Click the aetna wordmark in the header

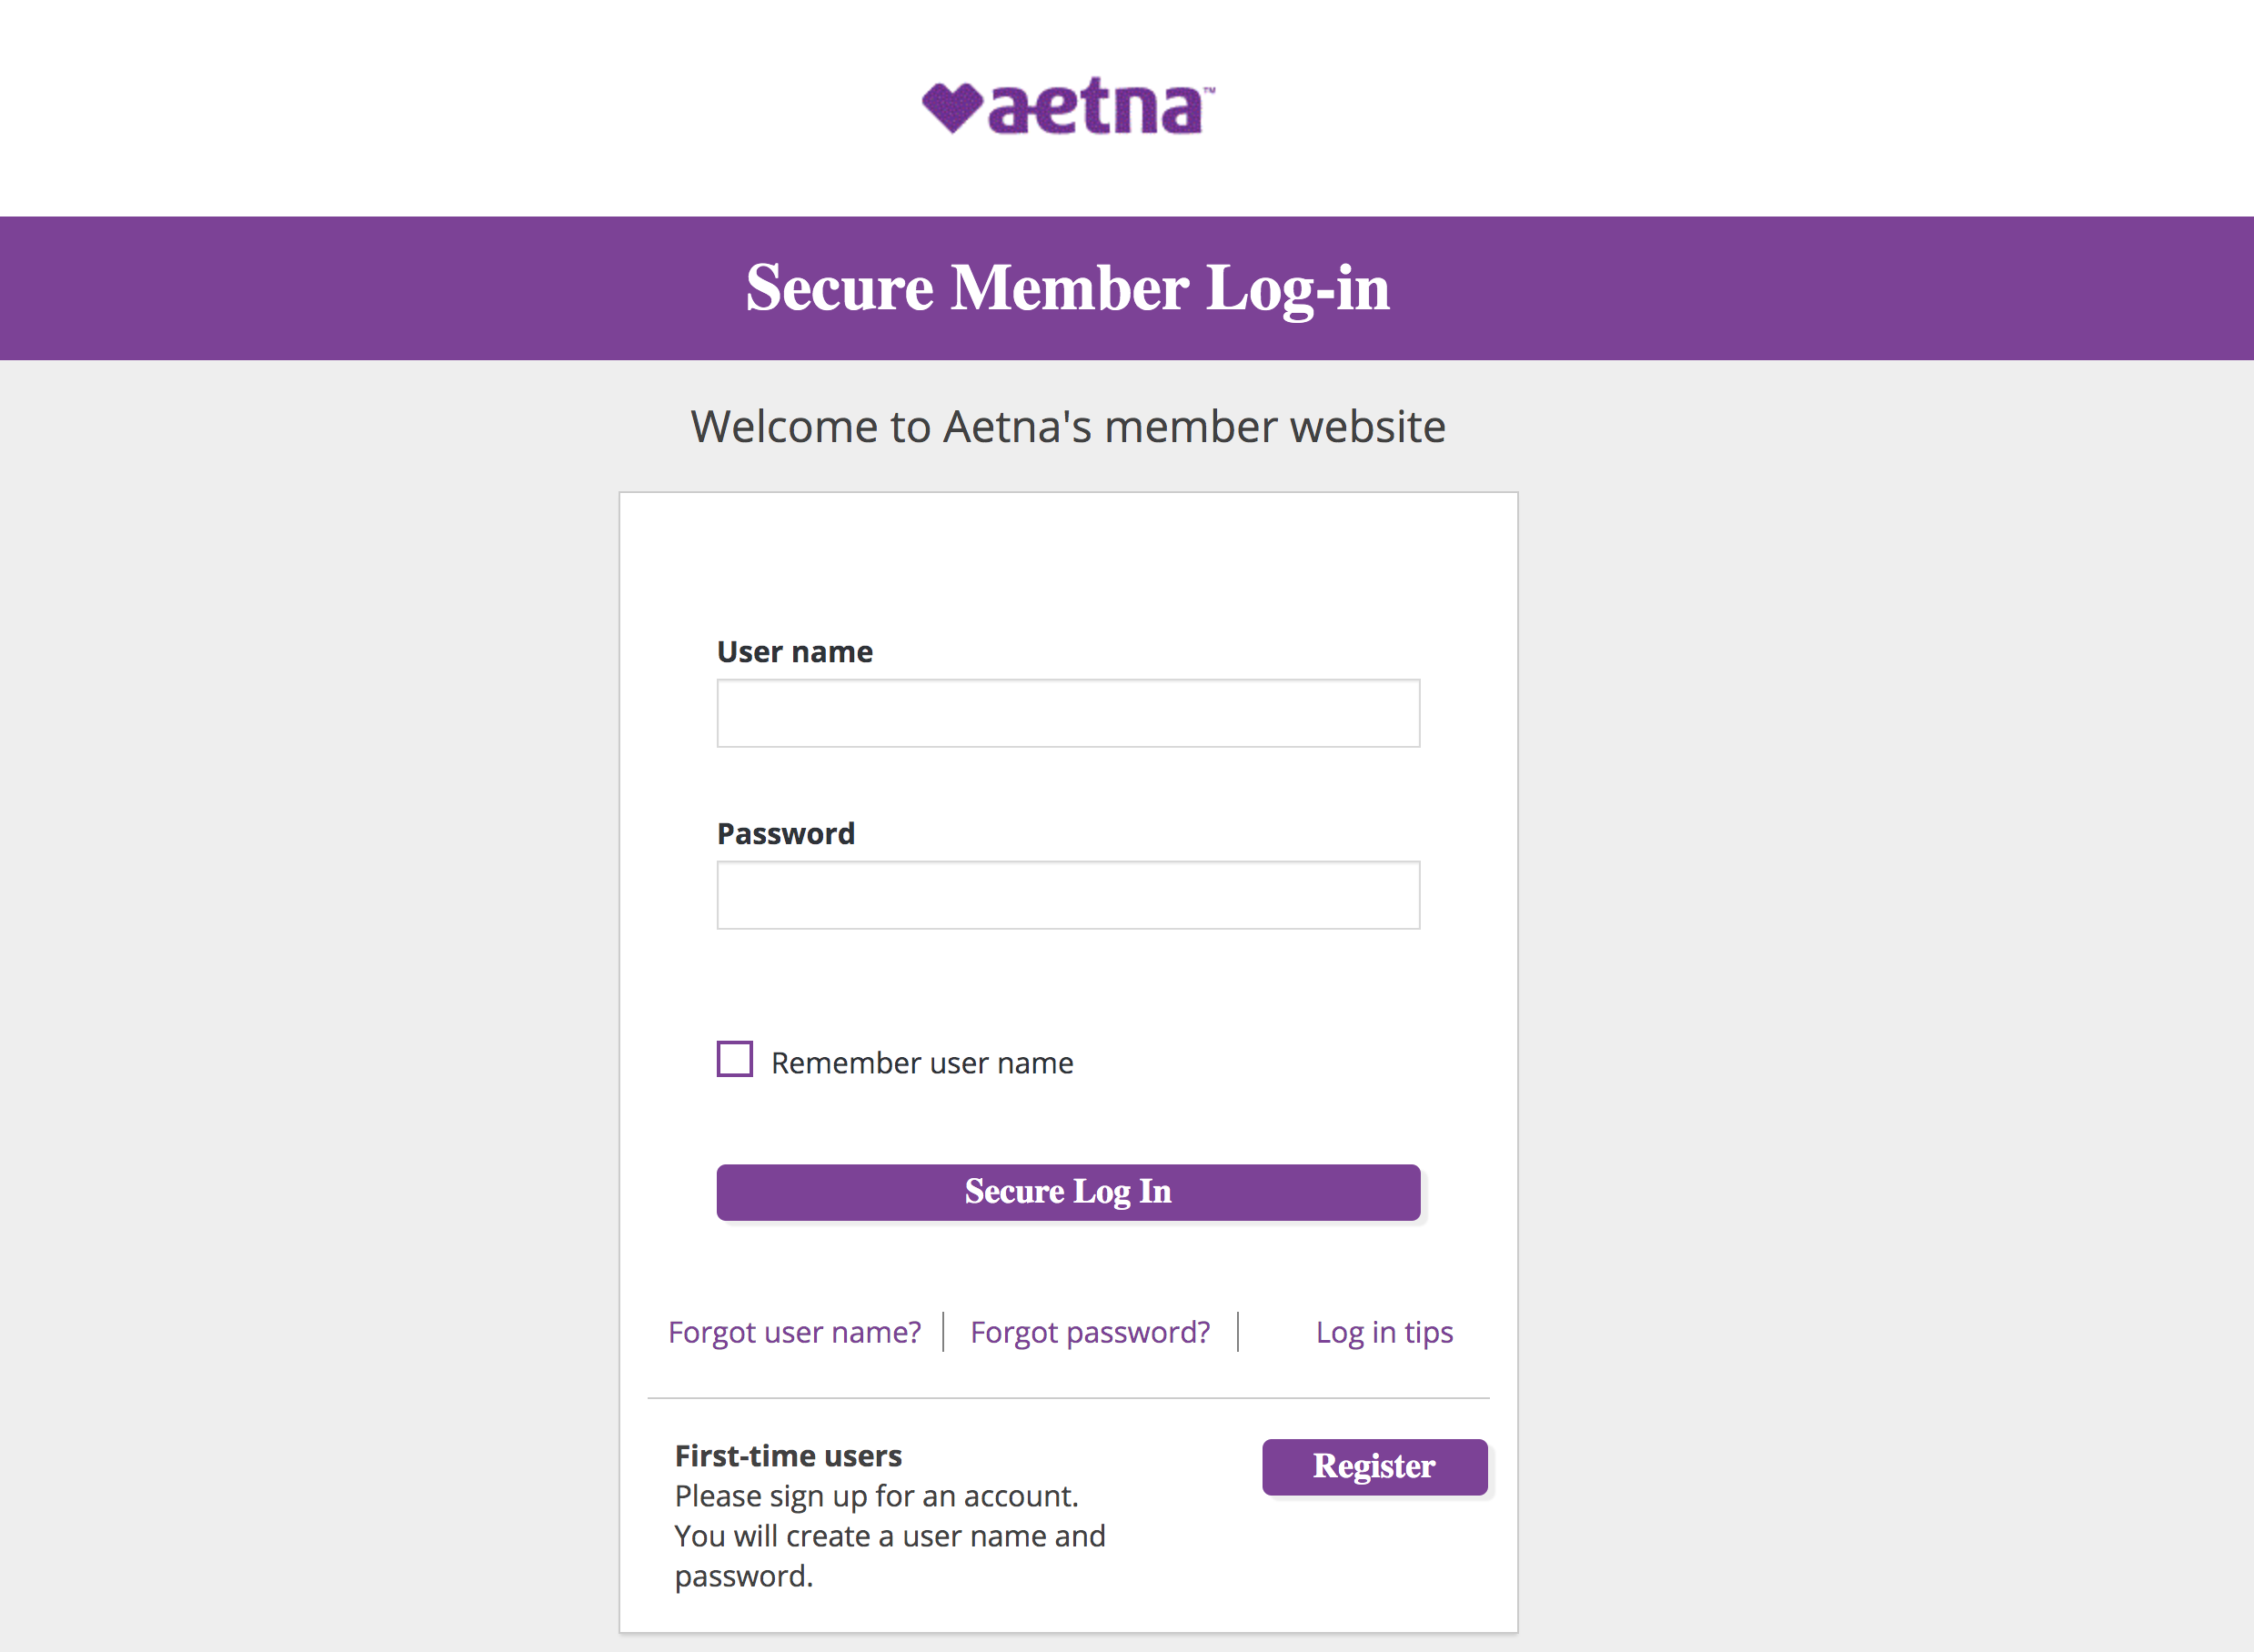point(1095,106)
